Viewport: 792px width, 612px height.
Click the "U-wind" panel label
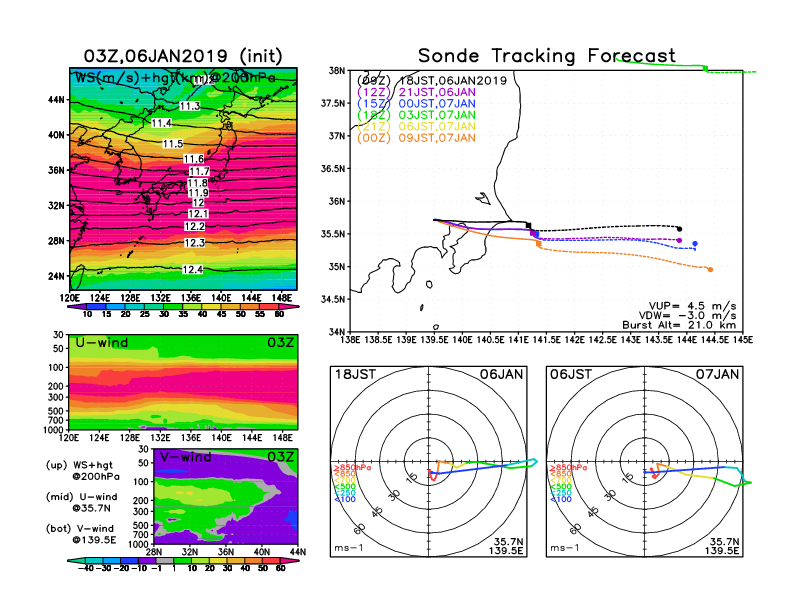tap(102, 343)
